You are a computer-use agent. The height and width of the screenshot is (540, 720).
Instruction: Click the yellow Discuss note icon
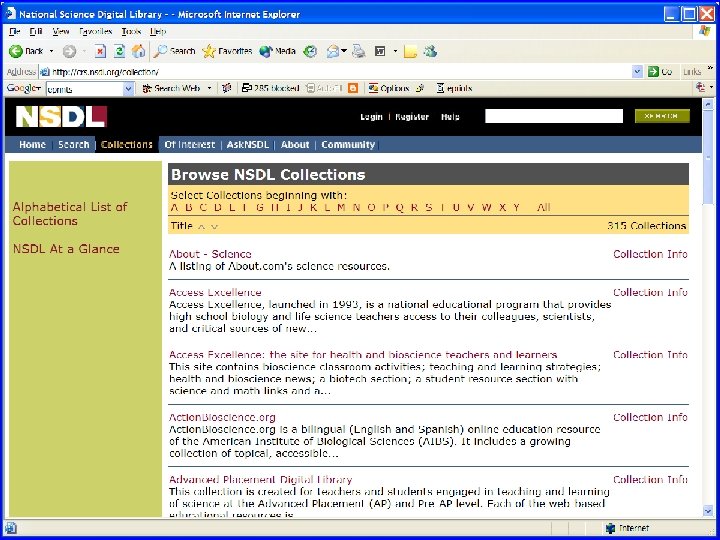[410, 51]
